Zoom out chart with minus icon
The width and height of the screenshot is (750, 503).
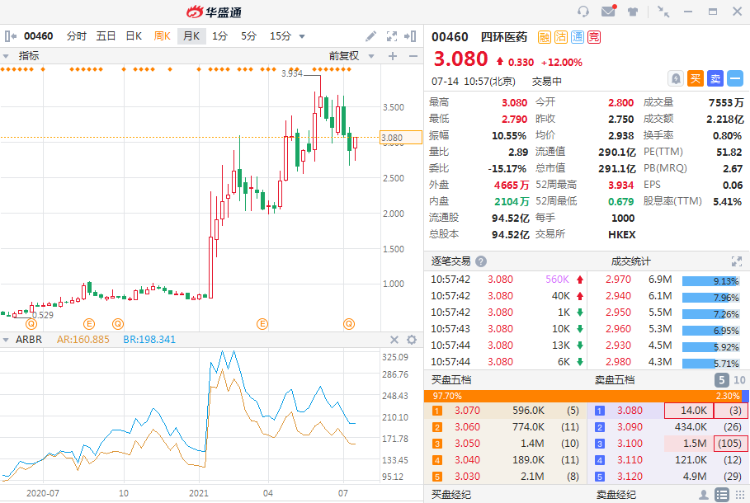(x=413, y=56)
